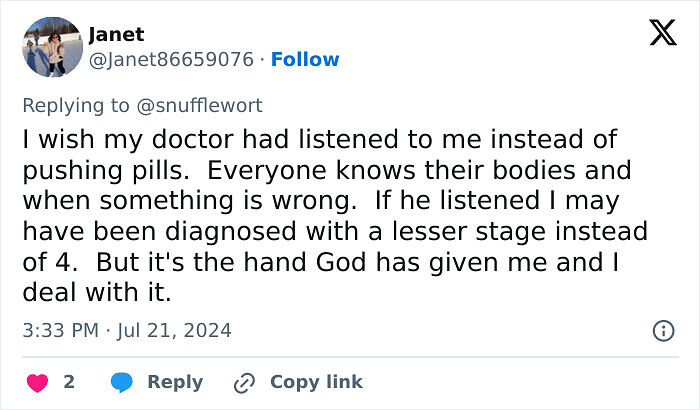Click the separator dot before Follow
Image resolution: width=700 pixels, height=410 pixels.
(x=263, y=60)
